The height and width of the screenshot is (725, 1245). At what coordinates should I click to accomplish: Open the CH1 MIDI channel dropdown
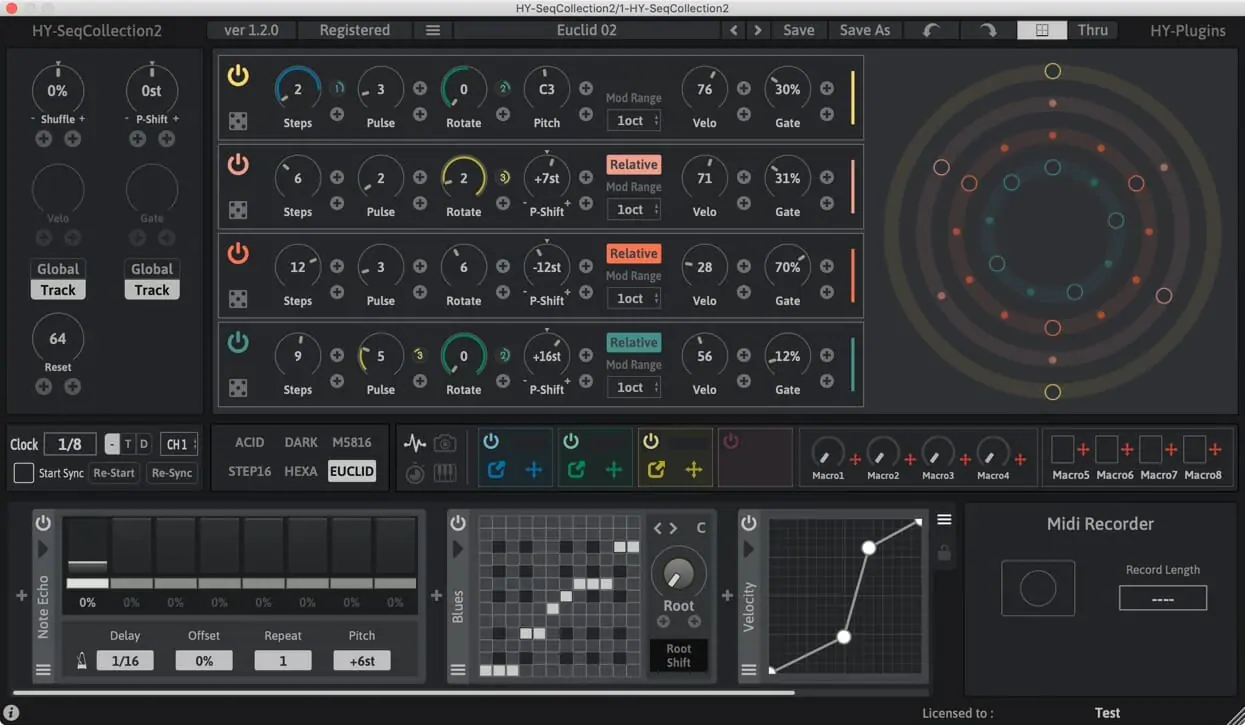pyautogui.click(x=177, y=444)
